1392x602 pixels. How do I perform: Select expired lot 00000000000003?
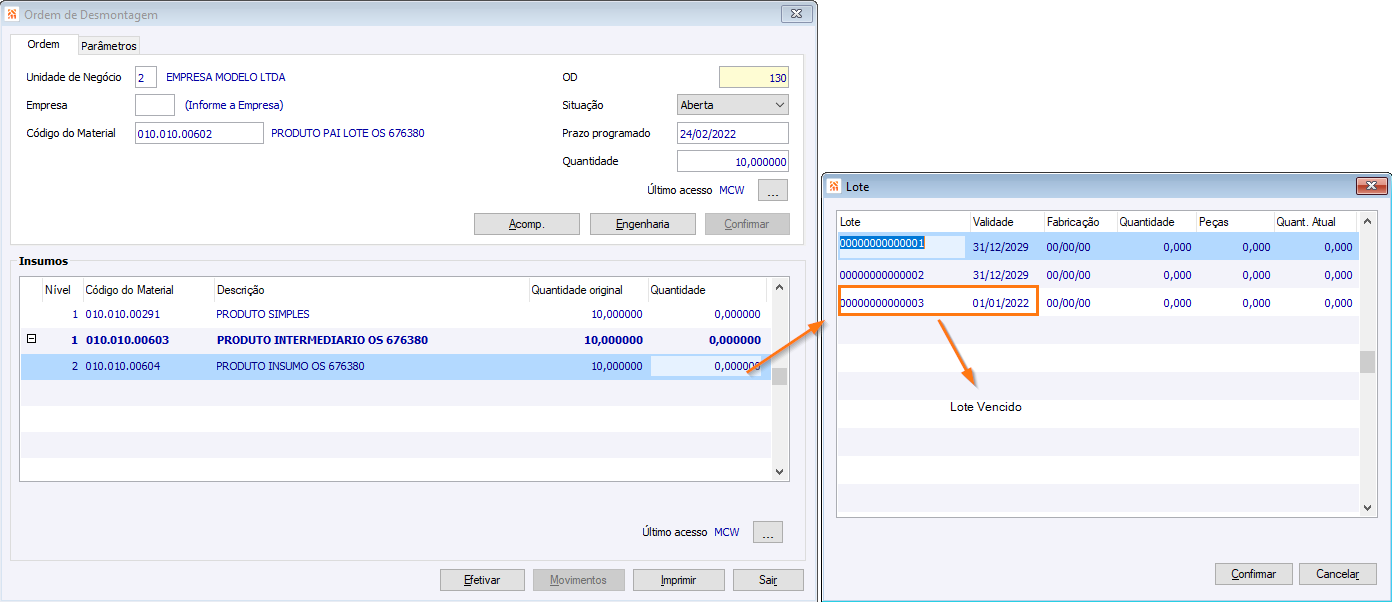(1098, 302)
